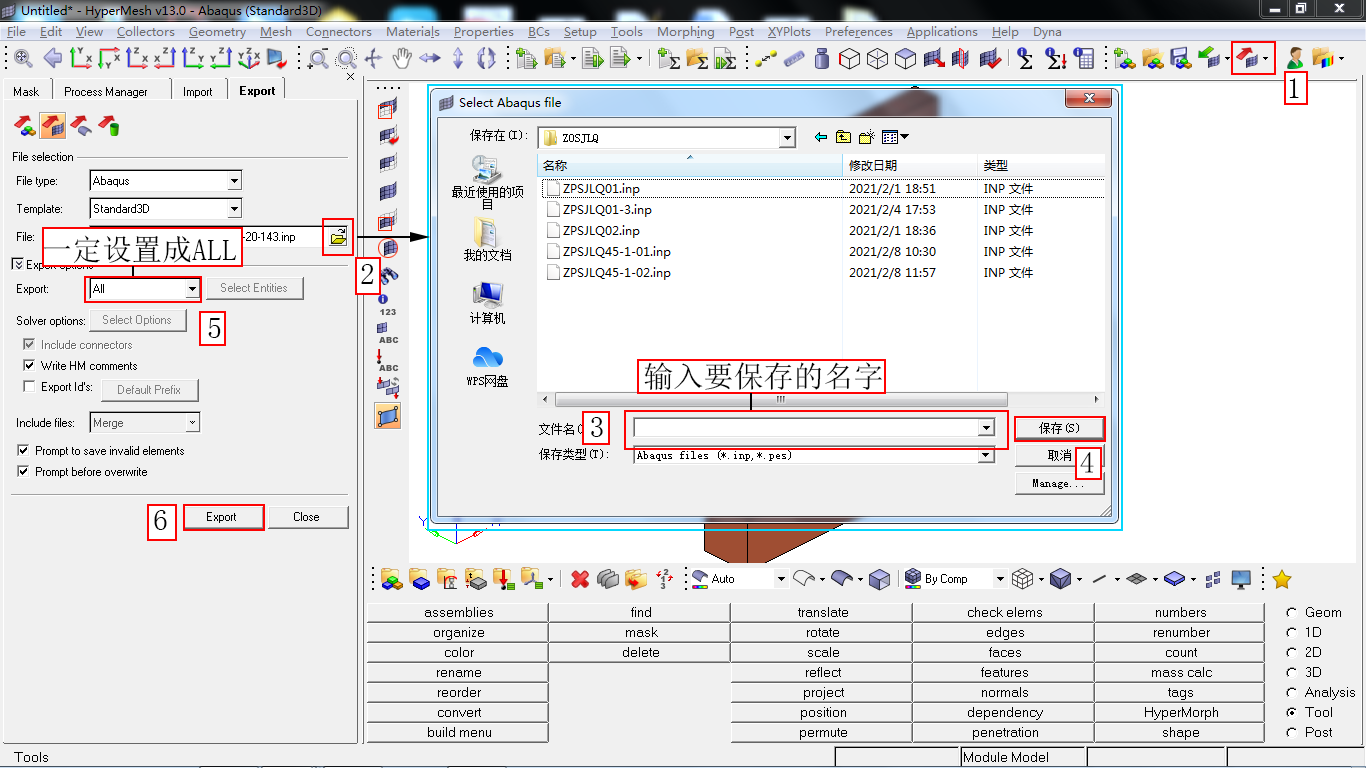The image size is (1366, 768).
Task: Click the Import Solver Deck toolbar icon
Action: point(1208,58)
